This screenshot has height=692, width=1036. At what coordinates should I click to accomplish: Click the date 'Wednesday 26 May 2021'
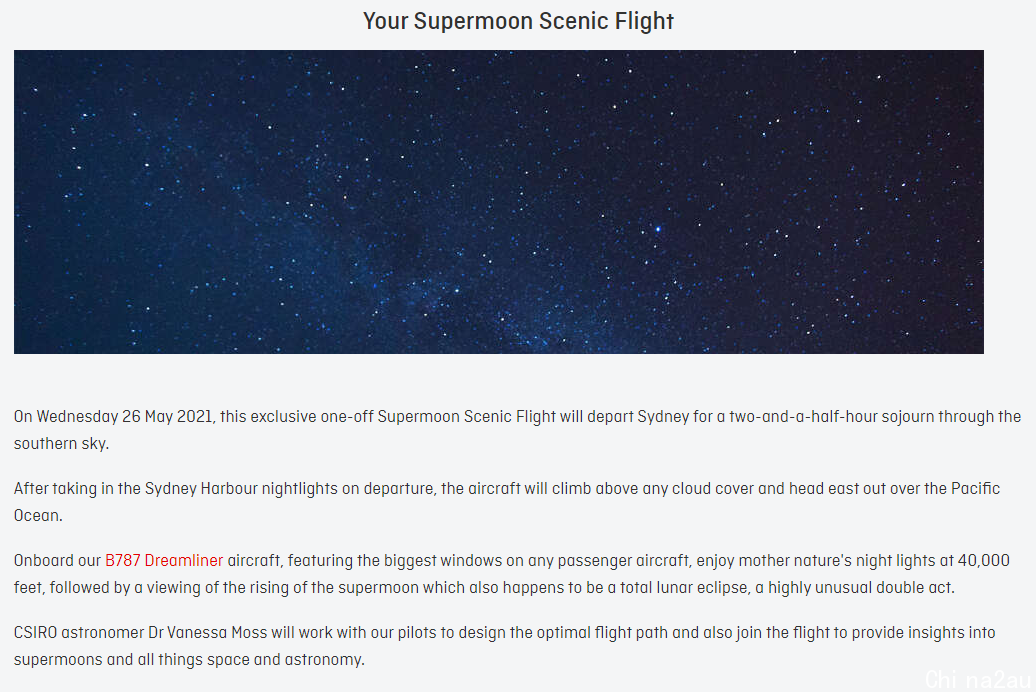coord(124,416)
